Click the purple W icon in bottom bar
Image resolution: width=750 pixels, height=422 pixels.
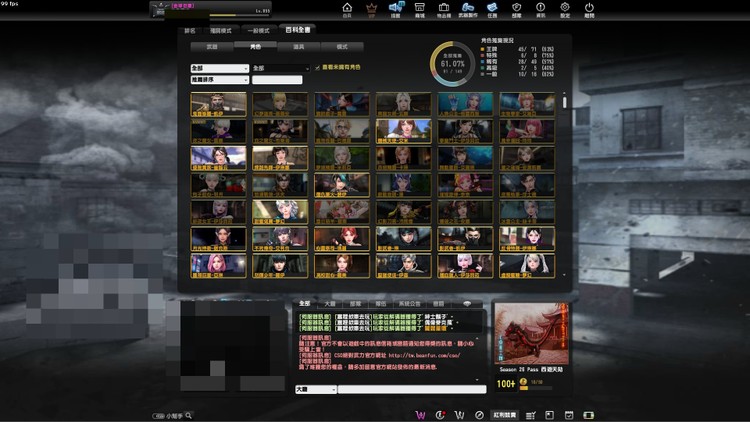tap(420, 415)
